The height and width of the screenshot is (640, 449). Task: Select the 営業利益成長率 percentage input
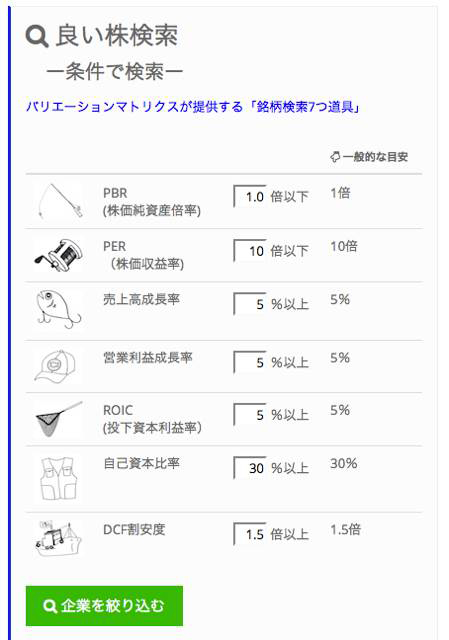(x=250, y=362)
